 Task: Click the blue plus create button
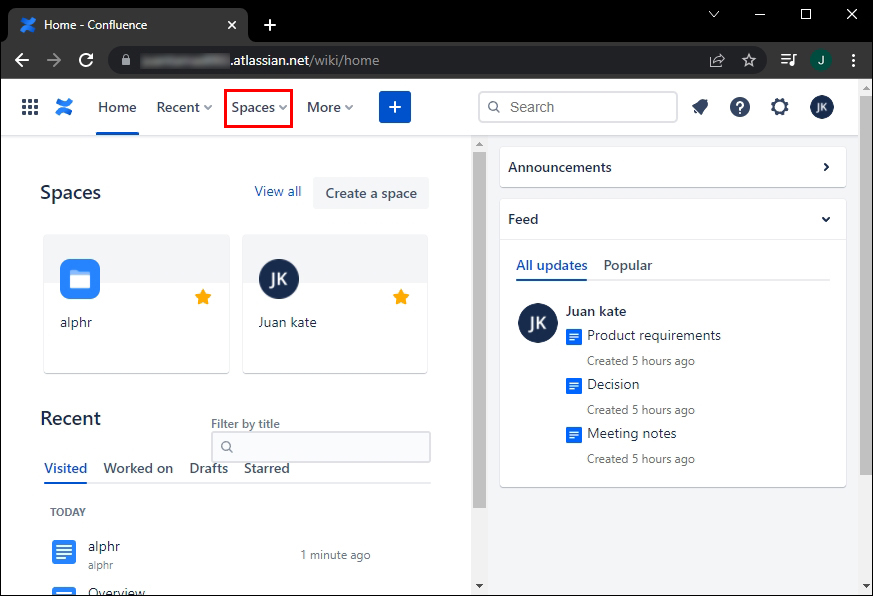(x=395, y=107)
